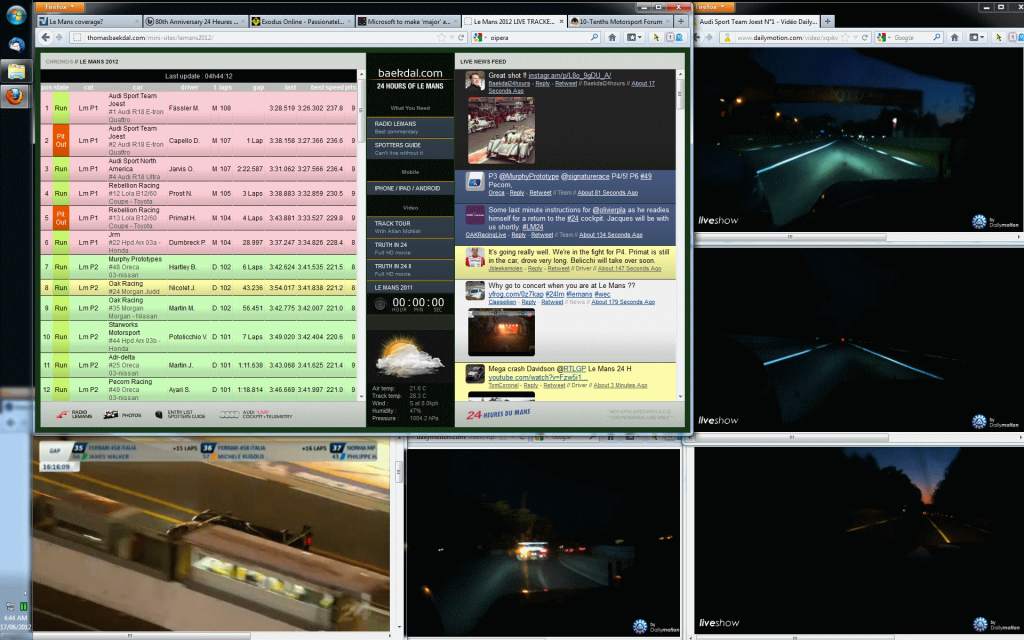The height and width of the screenshot is (640, 1024).
Task: Go back in the left Firefox window
Action: pos(46,38)
